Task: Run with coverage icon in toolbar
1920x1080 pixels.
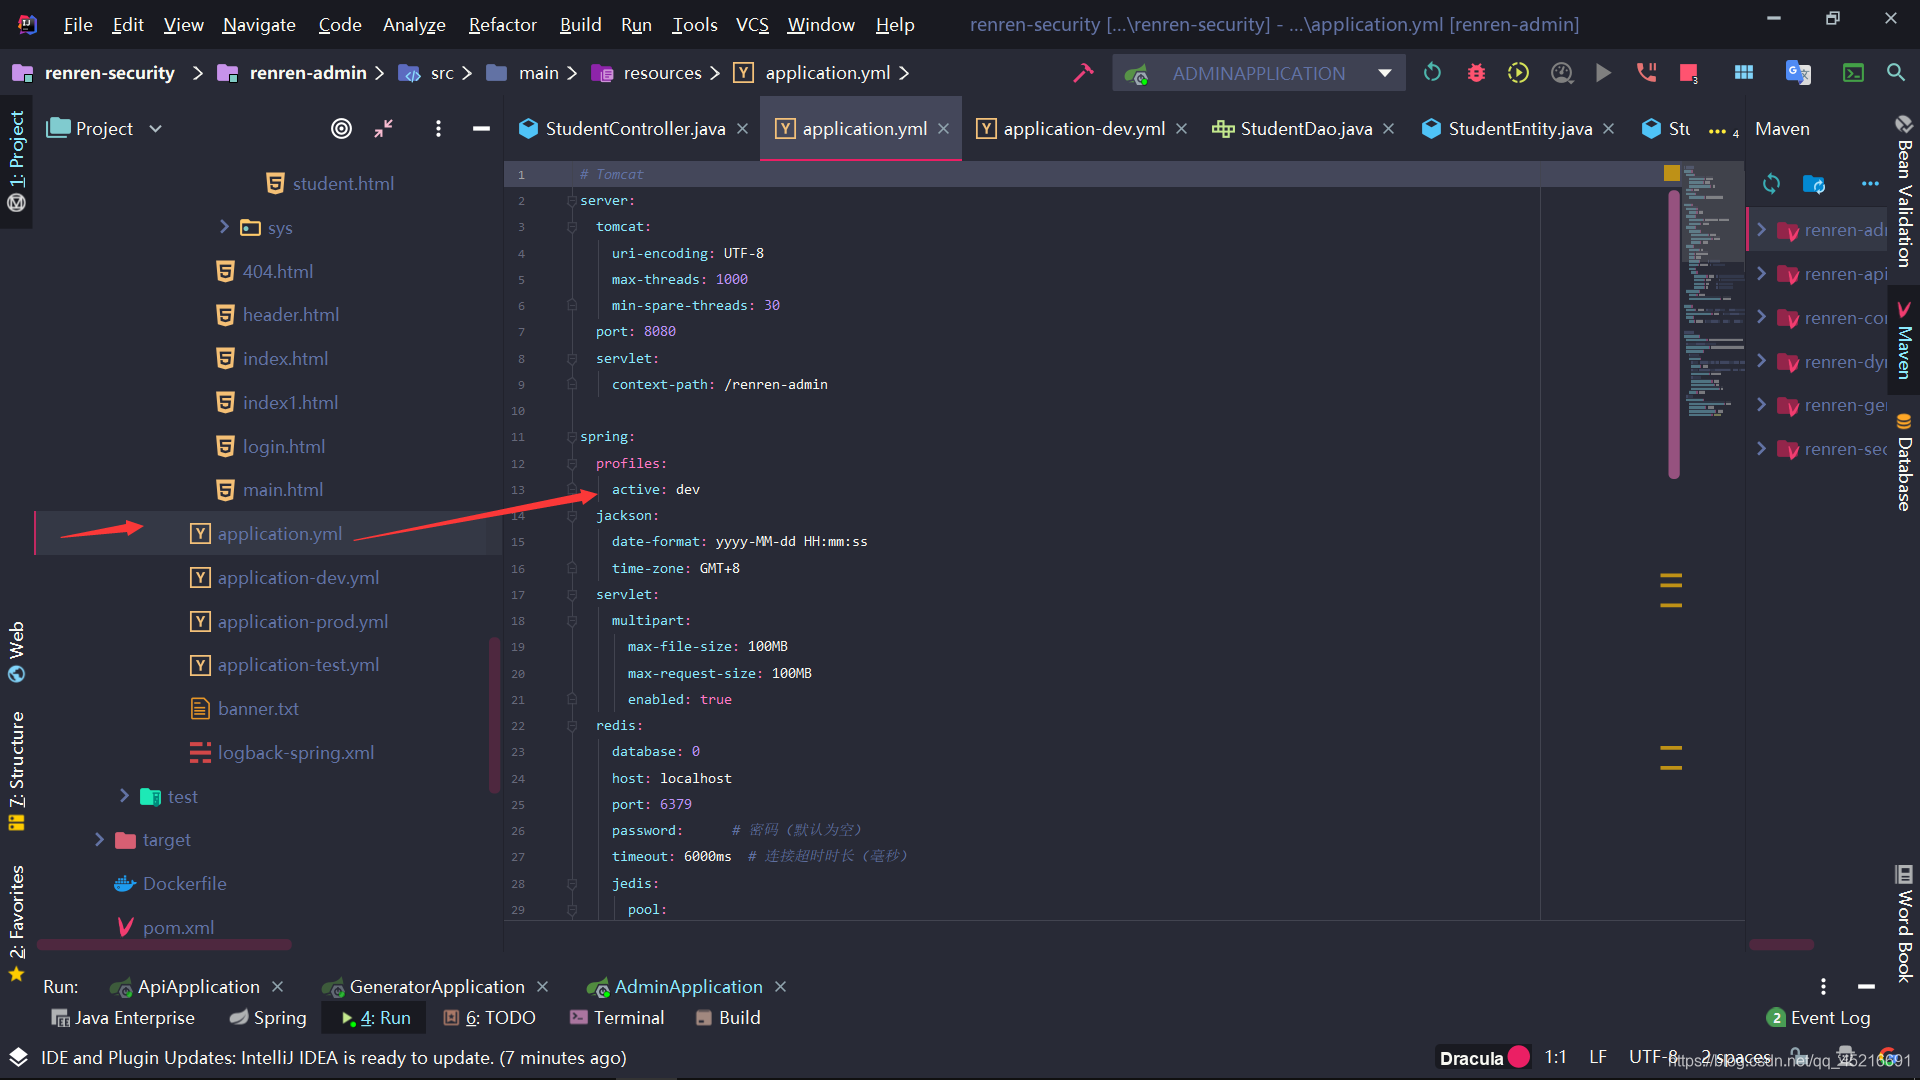Action: [x=1518, y=73]
